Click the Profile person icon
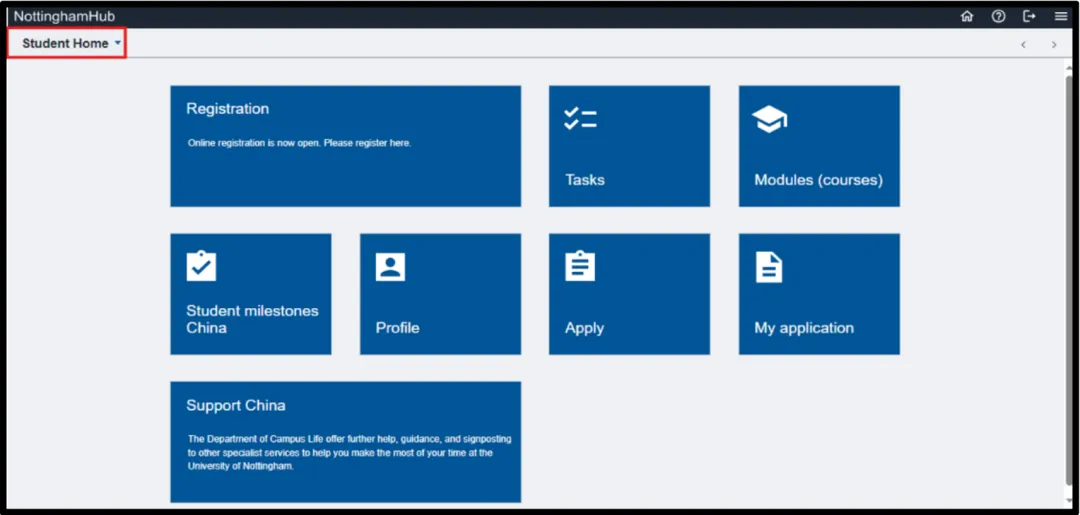Screen dimensions: 1080x515 [x=391, y=267]
